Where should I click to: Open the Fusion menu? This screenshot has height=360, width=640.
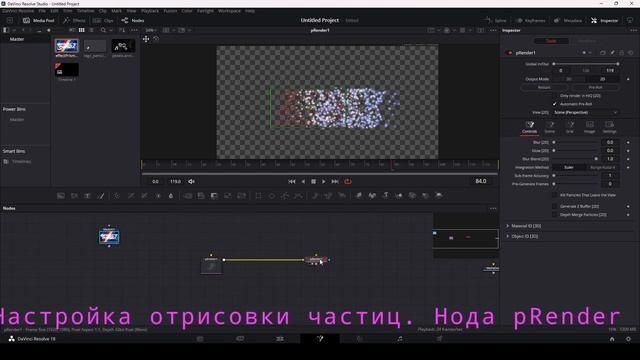(170, 11)
